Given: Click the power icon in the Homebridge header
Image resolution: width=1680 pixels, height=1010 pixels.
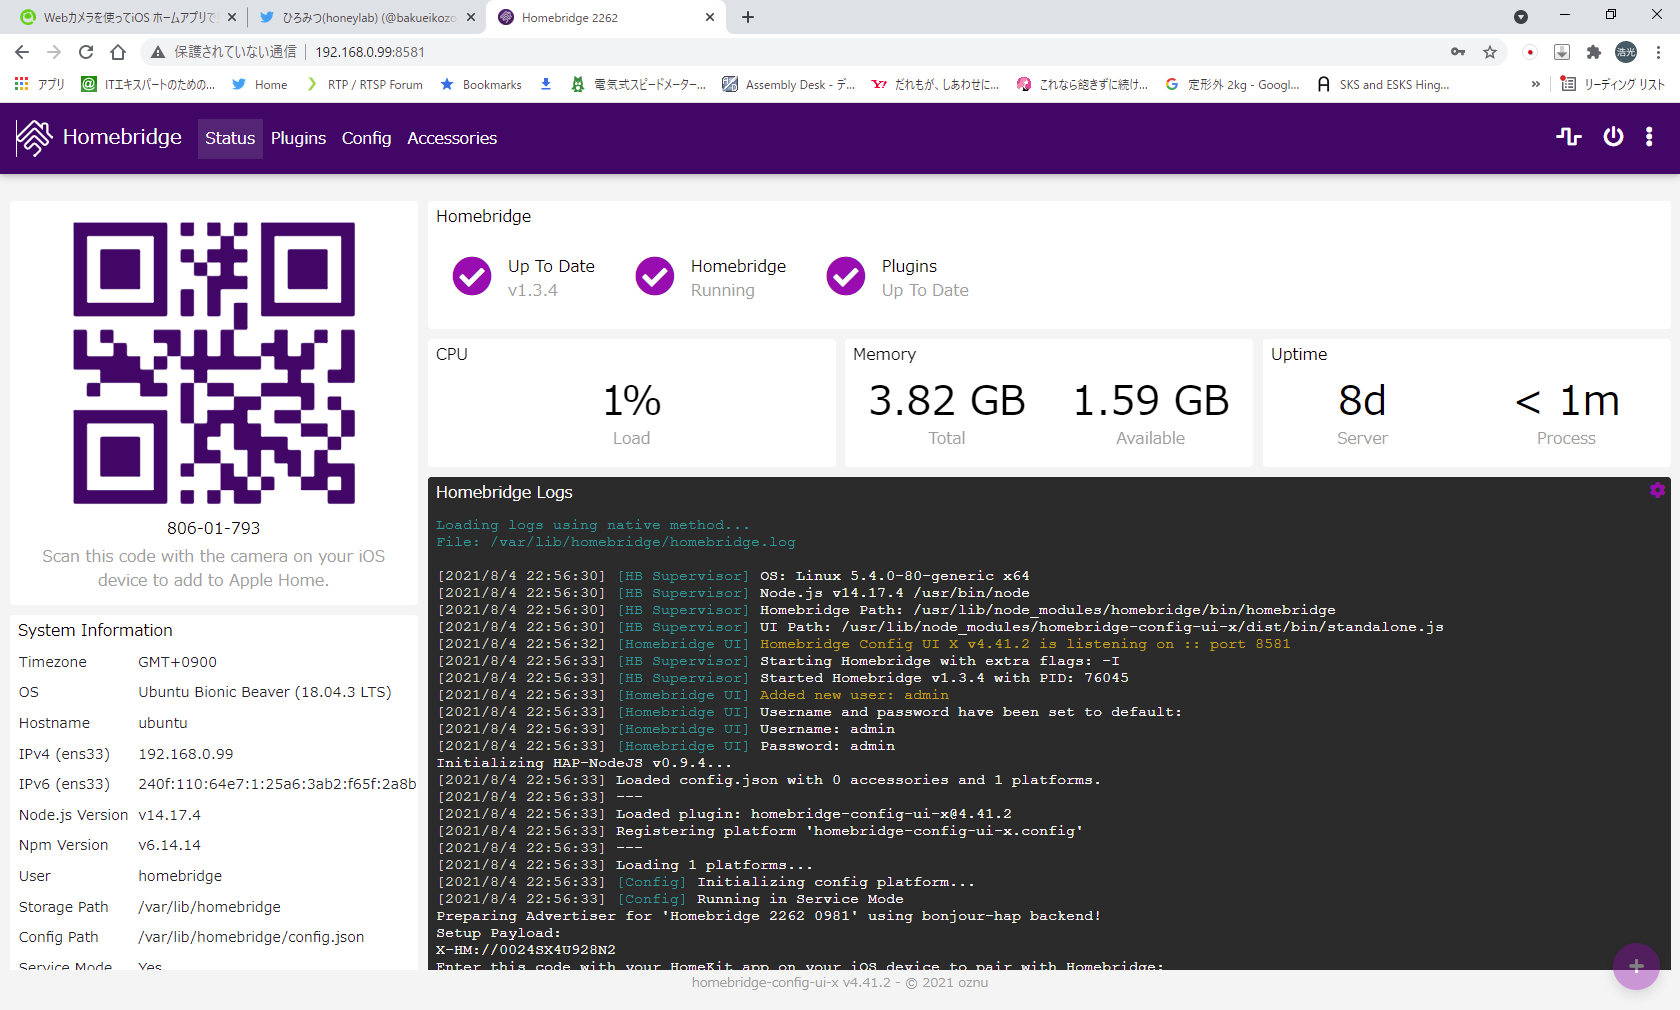Looking at the screenshot, I should tap(1613, 137).
